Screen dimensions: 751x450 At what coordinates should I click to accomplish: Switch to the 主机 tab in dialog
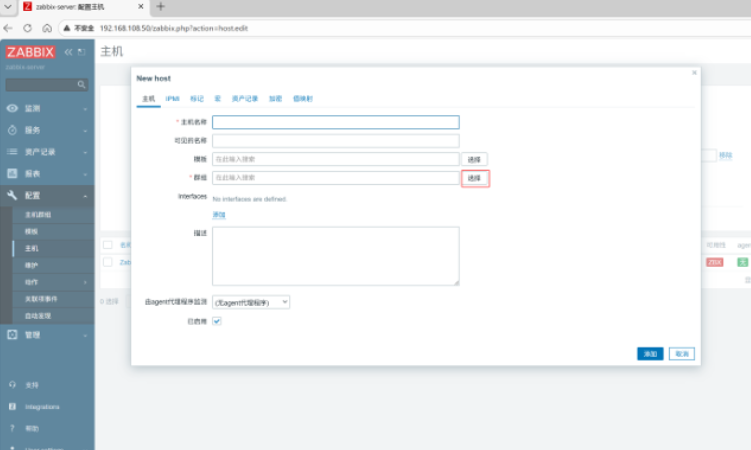148,99
